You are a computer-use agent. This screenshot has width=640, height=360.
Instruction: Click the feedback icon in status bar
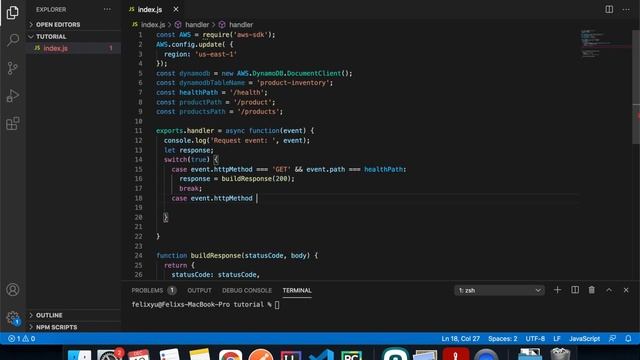pyautogui.click(x=613, y=338)
